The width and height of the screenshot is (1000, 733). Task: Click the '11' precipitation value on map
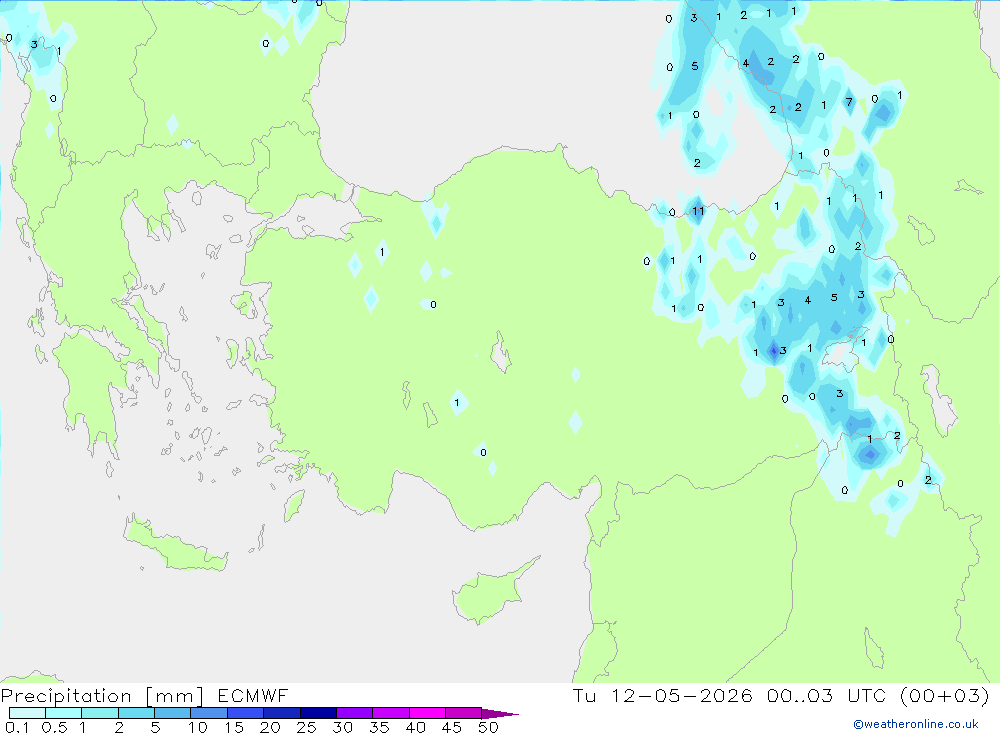point(698,211)
